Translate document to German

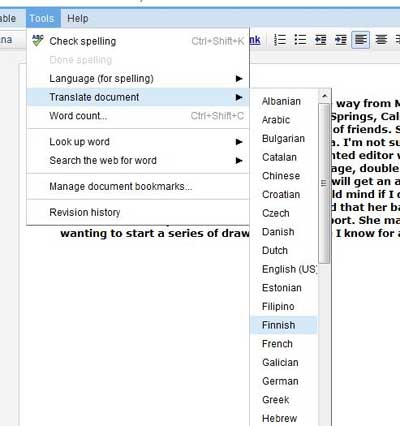[x=284, y=381]
